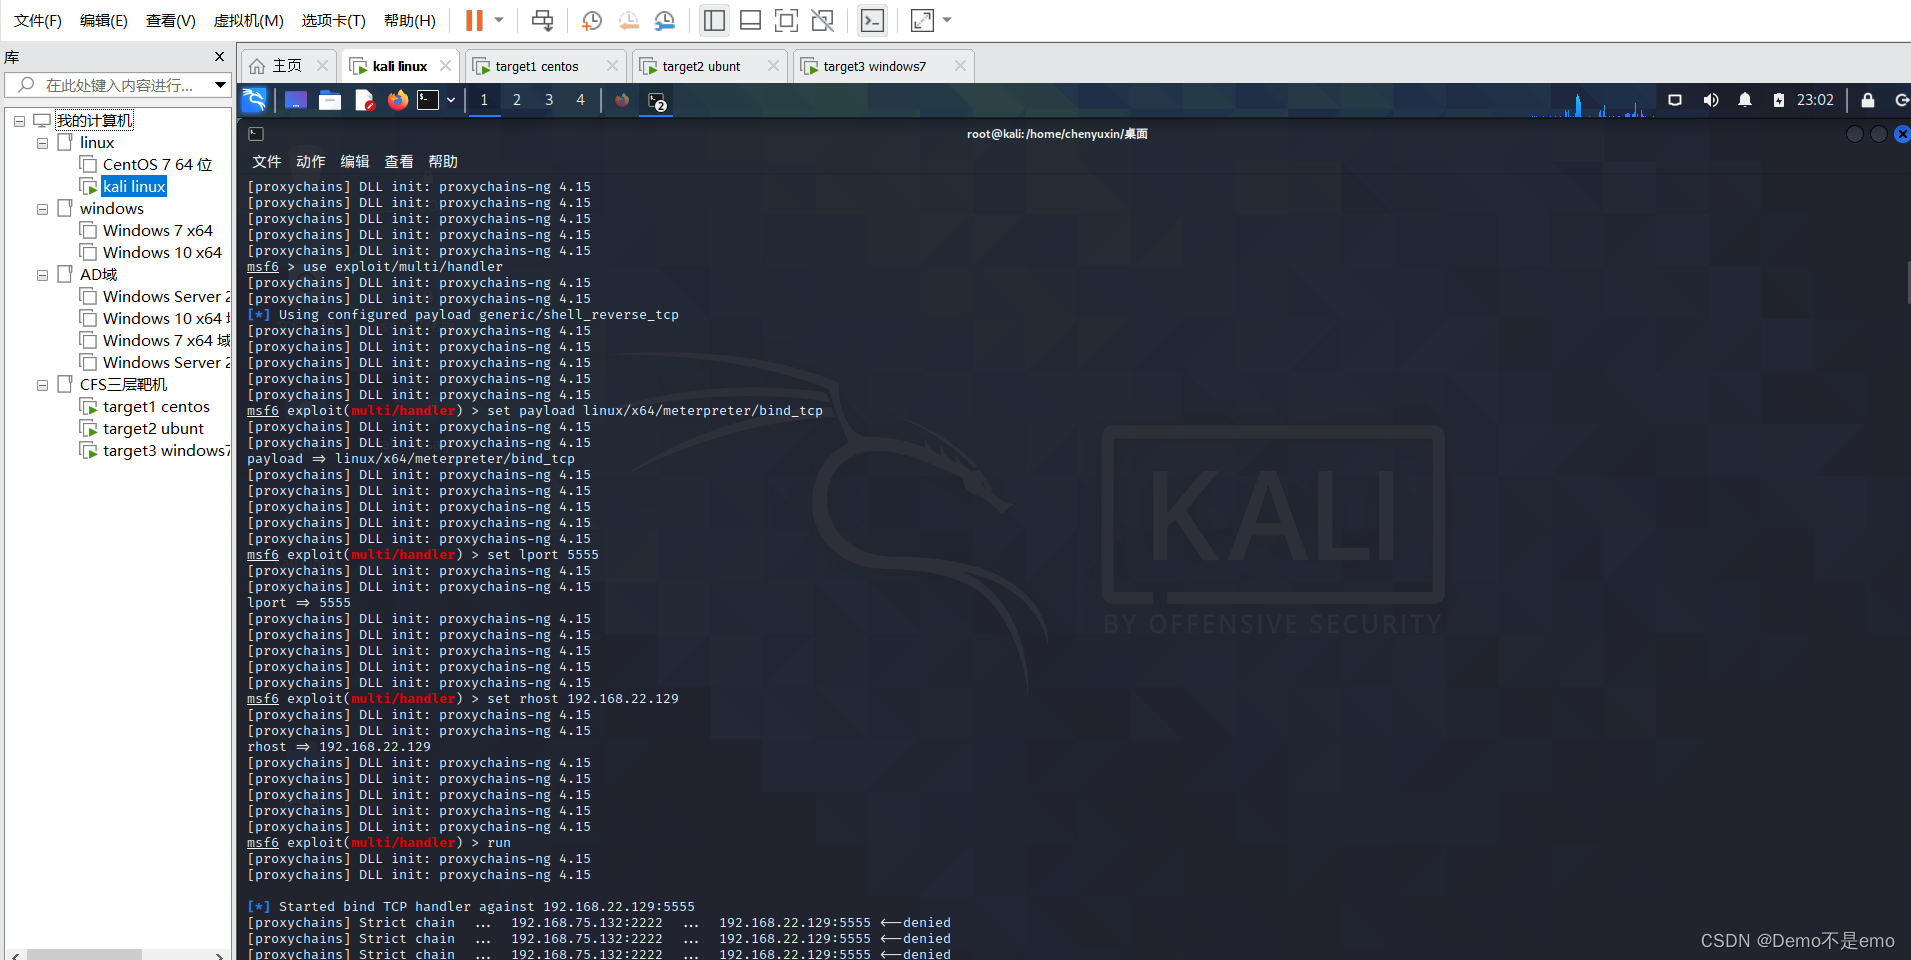1911x960 pixels.
Task: Select CentOS 7 64 位 in library
Action: 157,164
